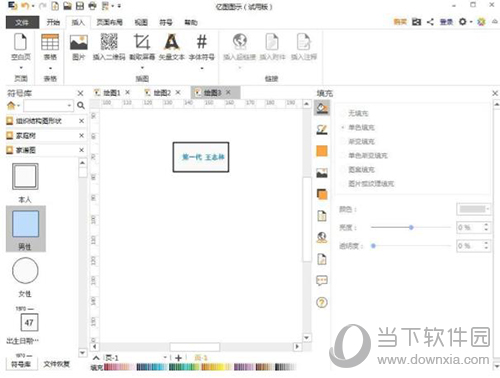Open the Picture panel icon in right sidebar

coord(322,173)
